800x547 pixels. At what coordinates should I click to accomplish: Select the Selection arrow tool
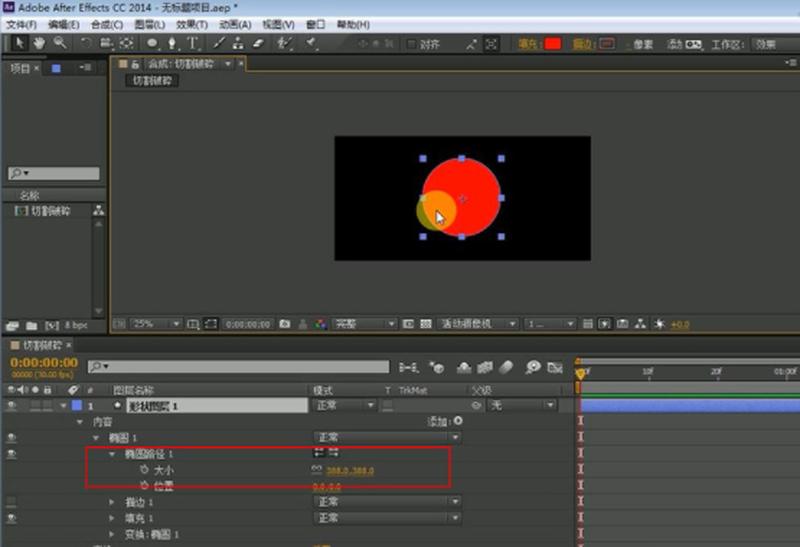(19, 43)
